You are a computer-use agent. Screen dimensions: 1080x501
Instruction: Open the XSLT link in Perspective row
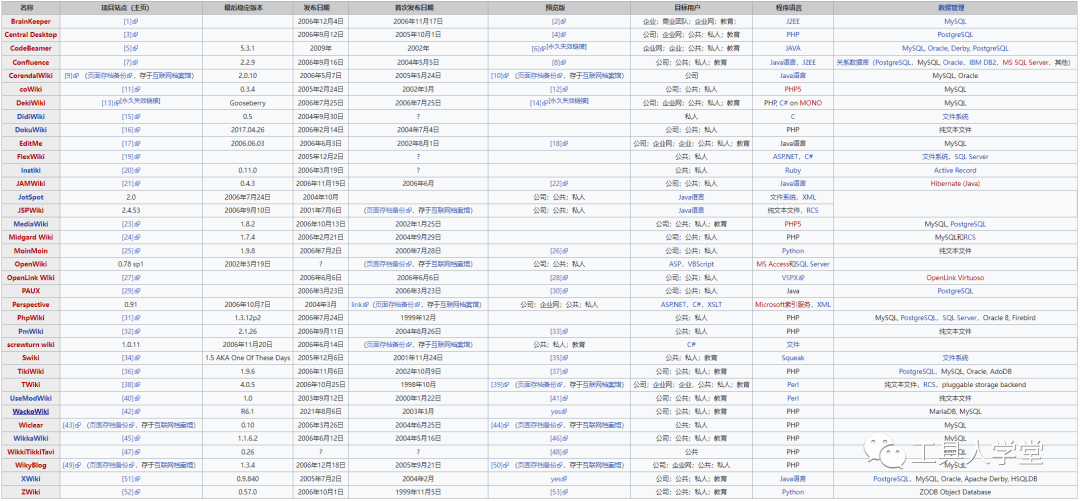click(714, 304)
